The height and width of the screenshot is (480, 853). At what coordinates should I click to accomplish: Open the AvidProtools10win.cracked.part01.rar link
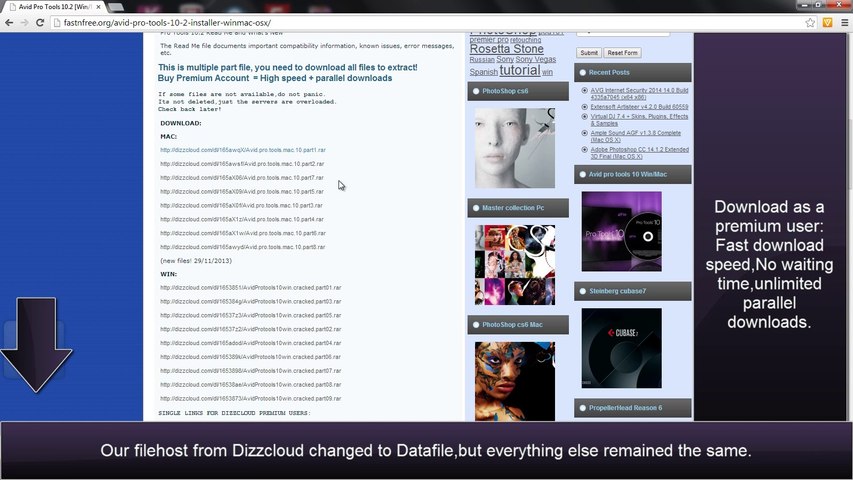(x=250, y=288)
